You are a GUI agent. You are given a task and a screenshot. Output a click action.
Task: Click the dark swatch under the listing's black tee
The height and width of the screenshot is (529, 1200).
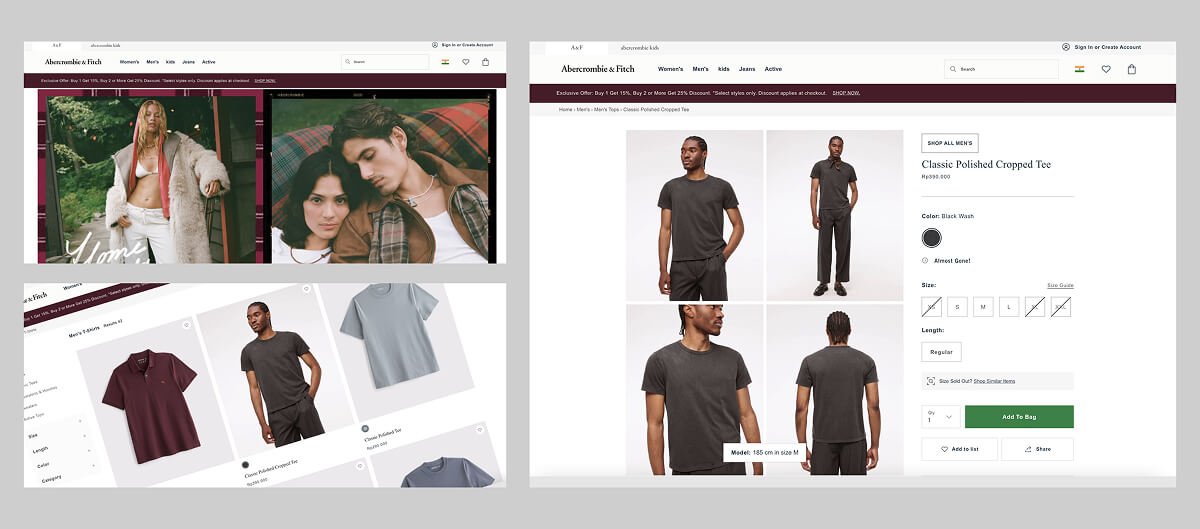tap(245, 464)
